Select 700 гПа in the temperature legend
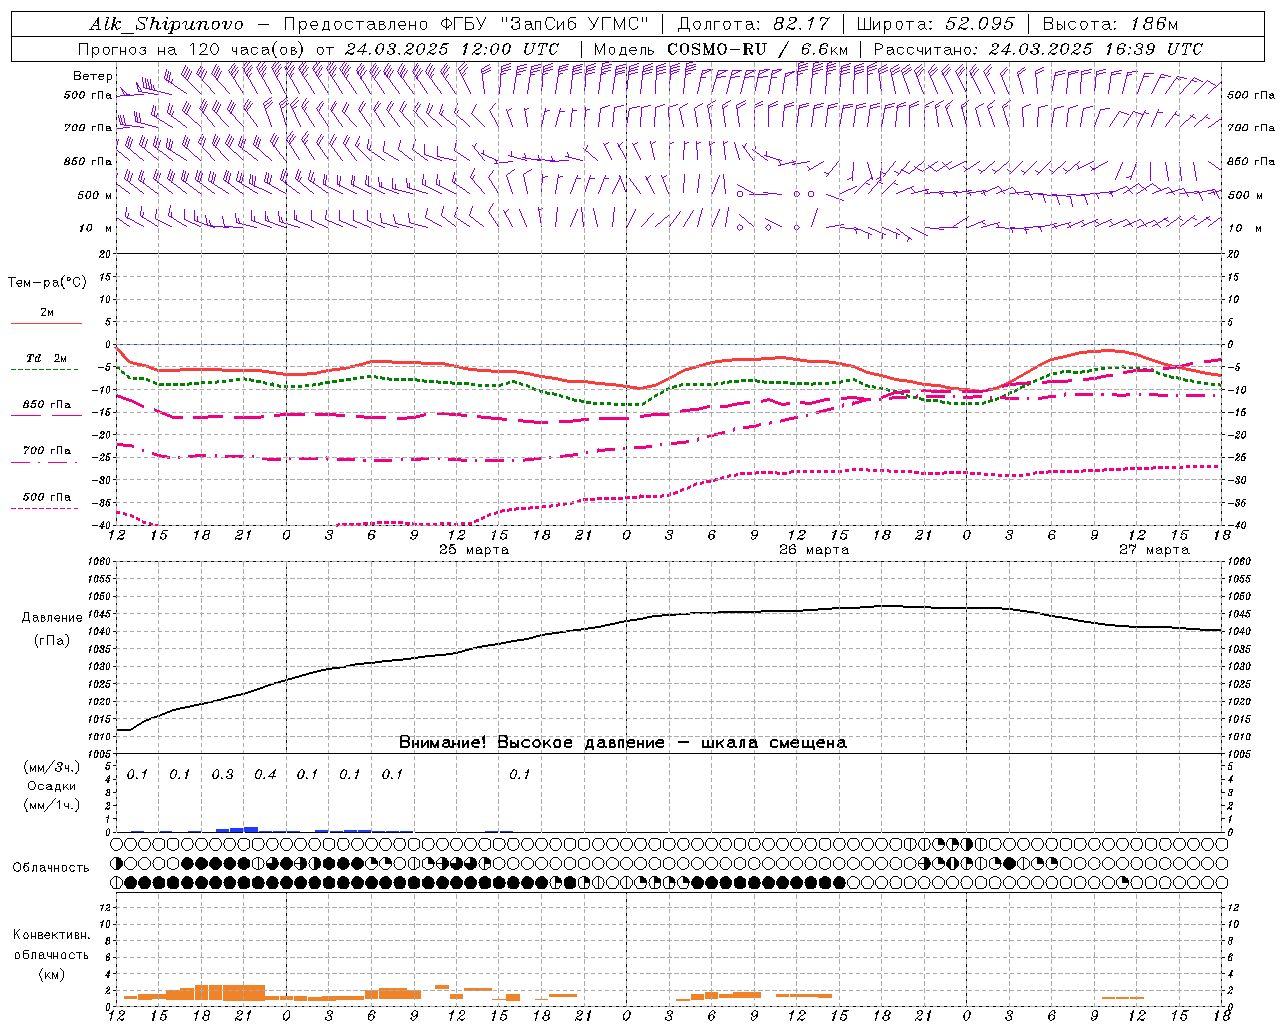 [47, 450]
